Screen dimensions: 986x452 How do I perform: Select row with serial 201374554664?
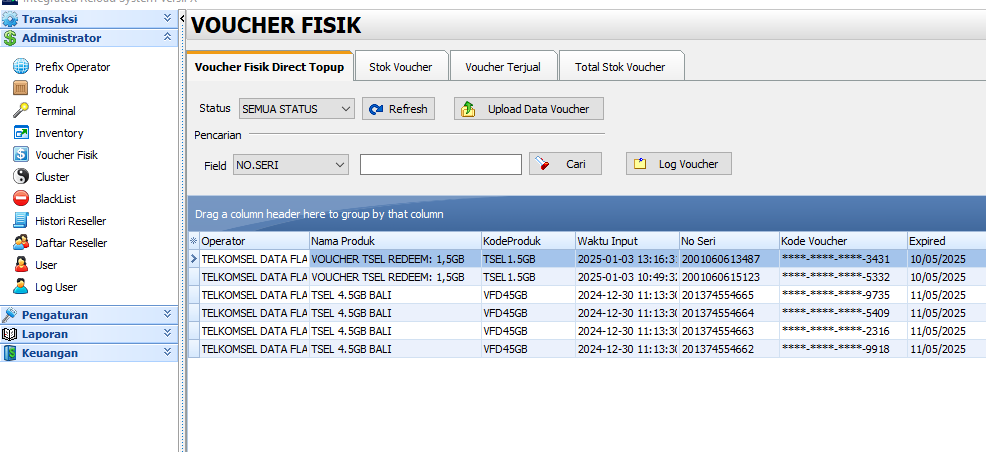(587, 312)
